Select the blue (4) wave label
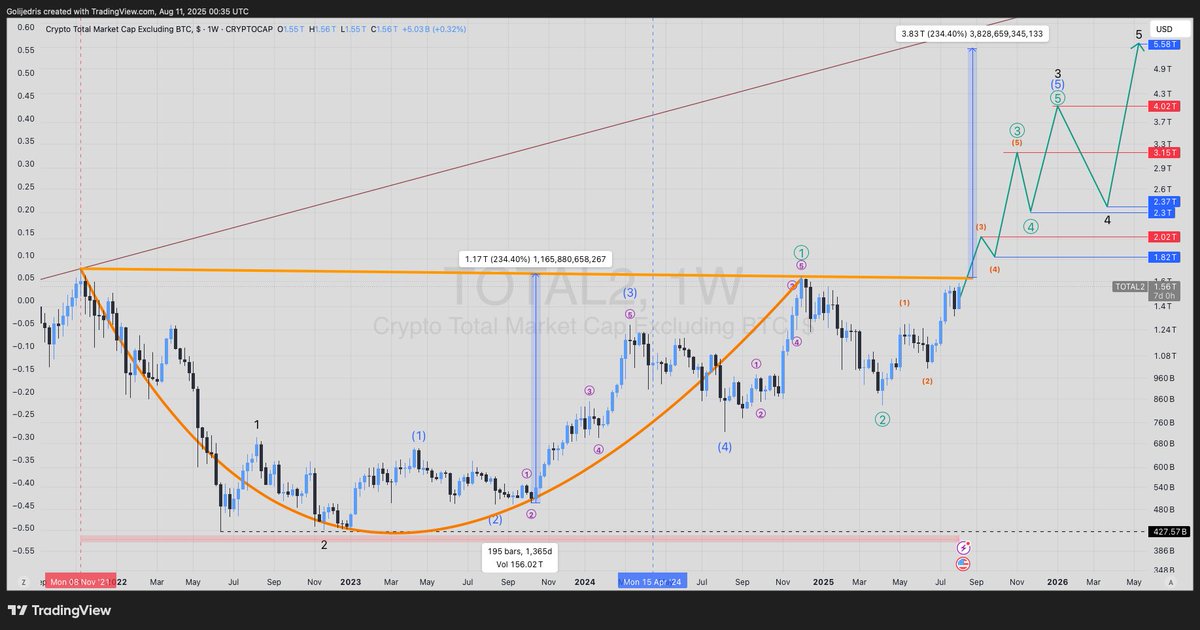 click(x=724, y=447)
